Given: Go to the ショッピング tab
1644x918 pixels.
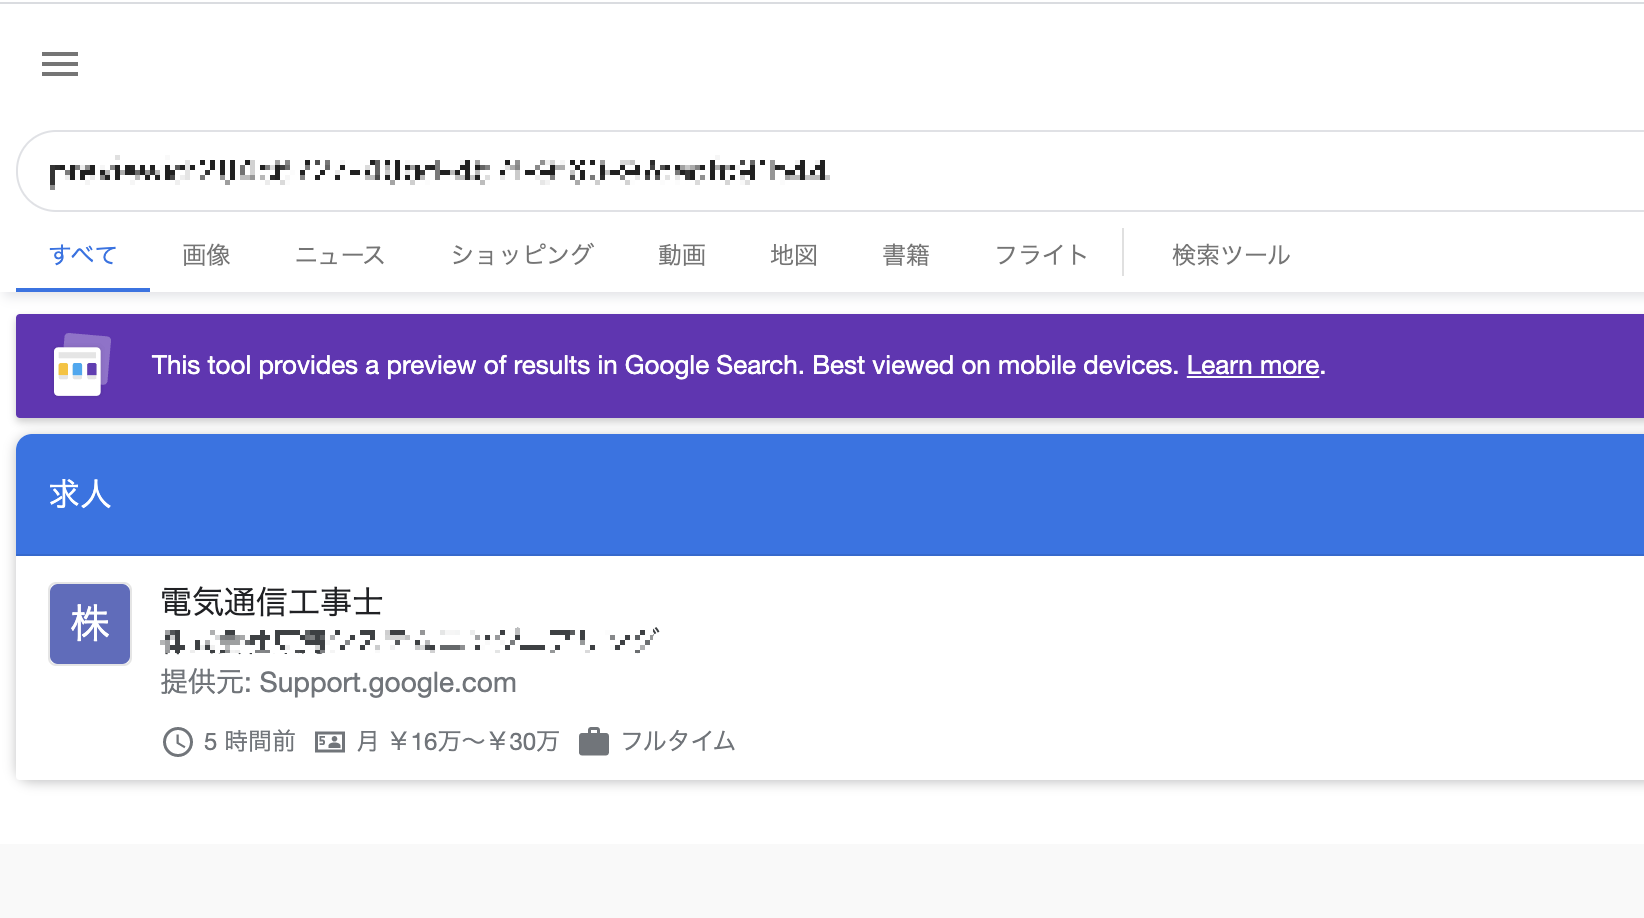Looking at the screenshot, I should click(x=522, y=255).
